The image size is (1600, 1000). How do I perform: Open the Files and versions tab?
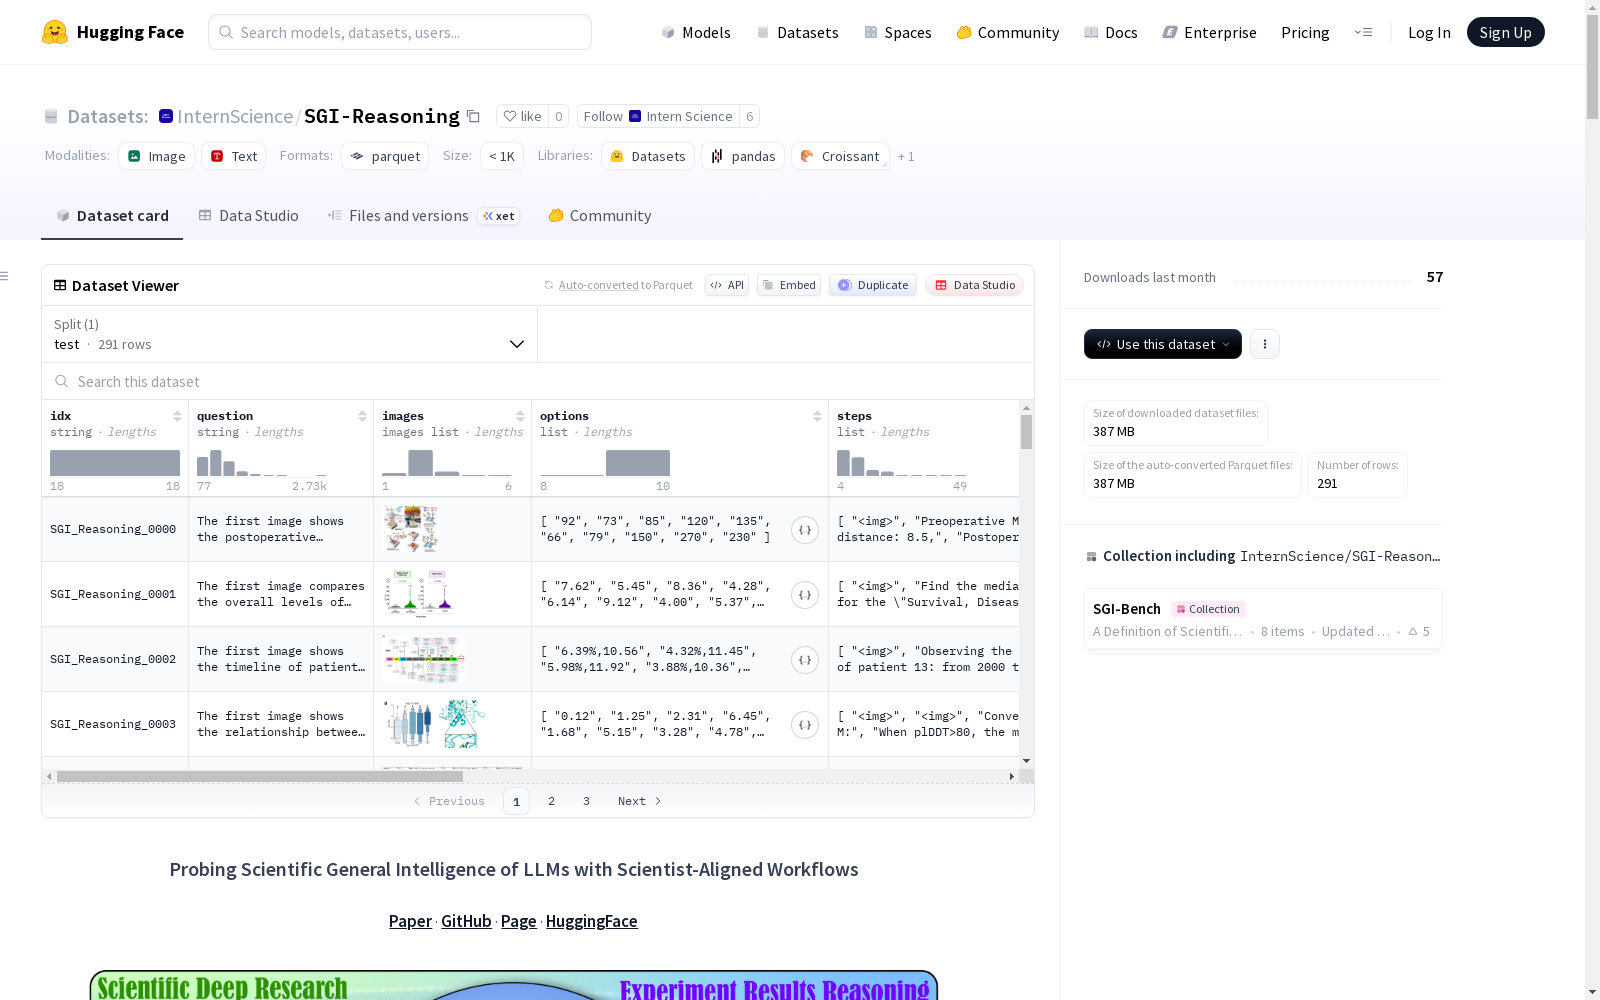coord(423,215)
